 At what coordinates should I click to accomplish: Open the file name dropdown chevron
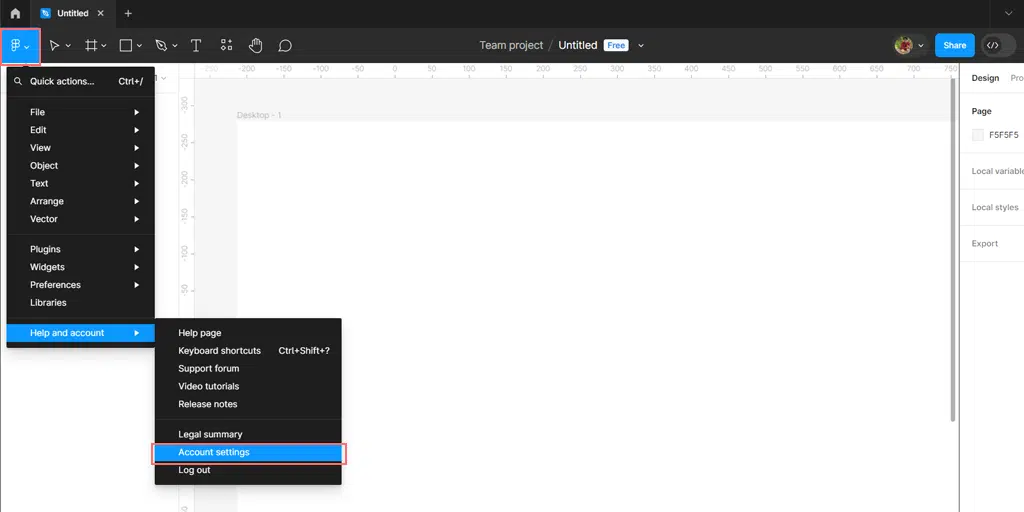[641, 46]
